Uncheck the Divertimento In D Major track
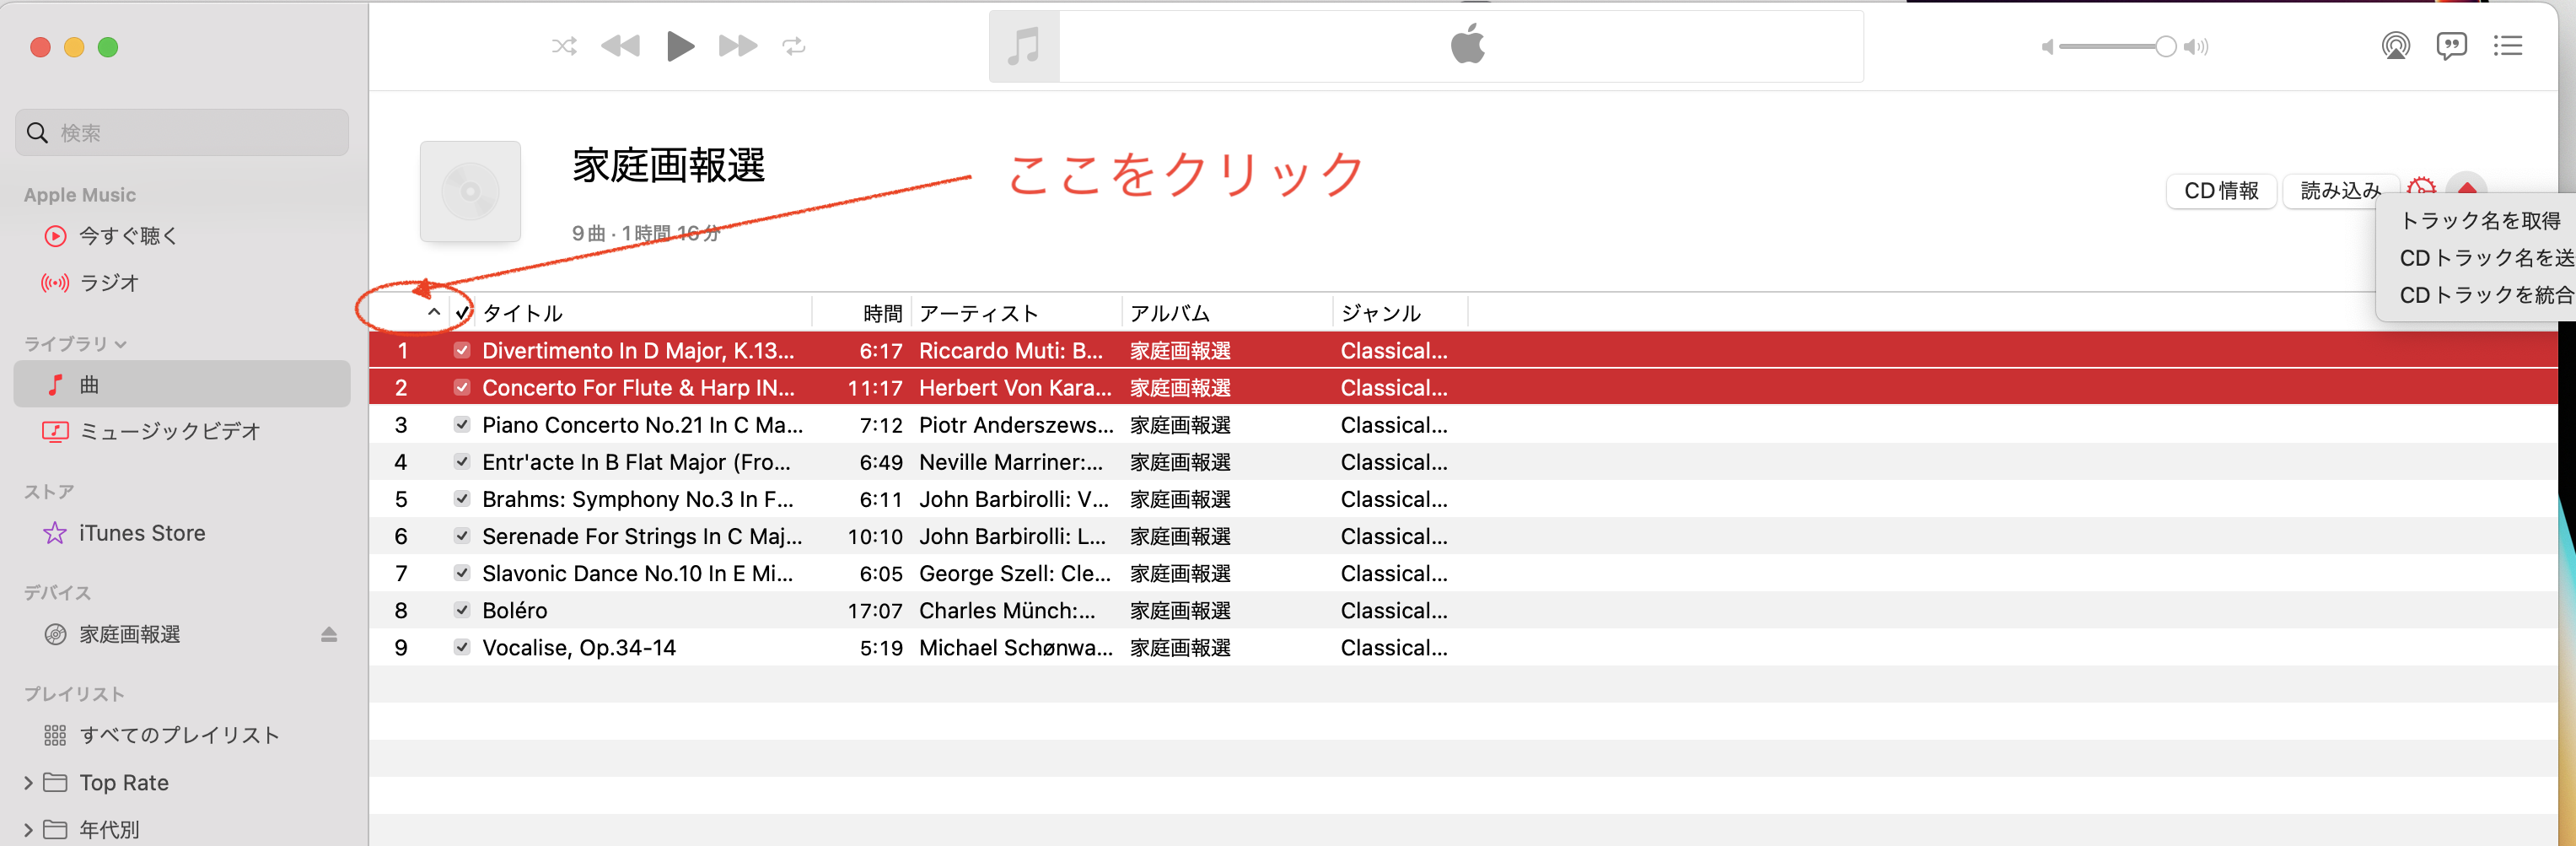The image size is (2576, 846). pyautogui.click(x=462, y=350)
